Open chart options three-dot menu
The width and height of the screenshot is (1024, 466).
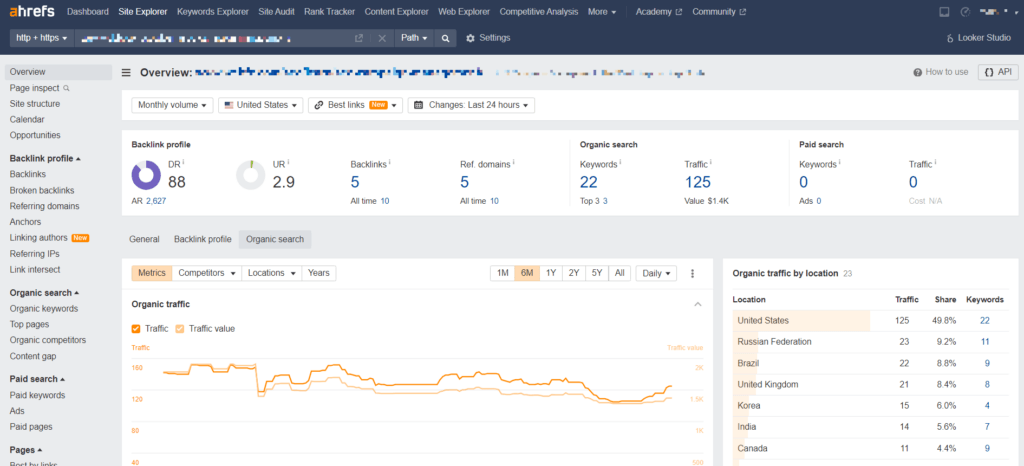point(692,273)
